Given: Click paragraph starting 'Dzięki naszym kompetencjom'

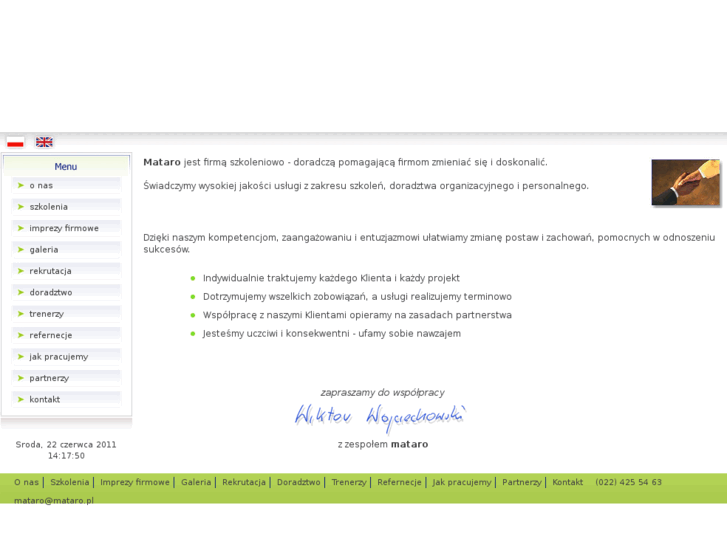Looking at the screenshot, I should [429, 243].
